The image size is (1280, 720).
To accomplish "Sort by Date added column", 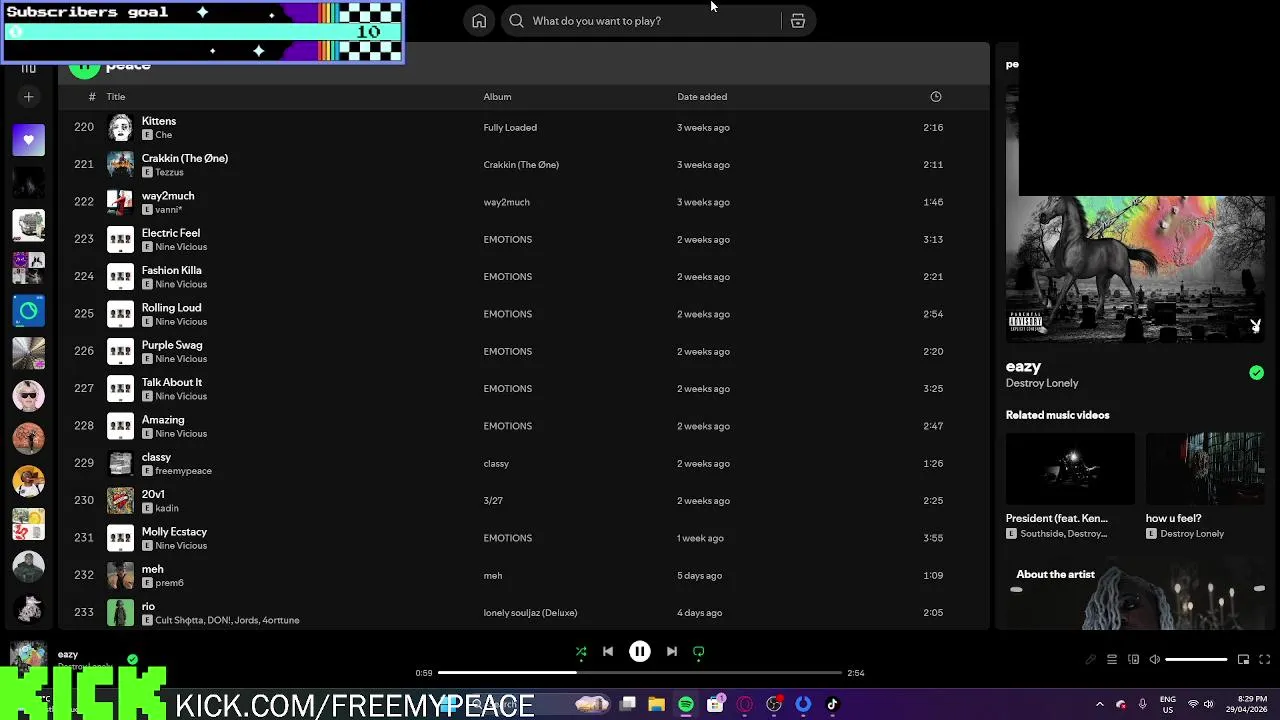I will [x=702, y=97].
